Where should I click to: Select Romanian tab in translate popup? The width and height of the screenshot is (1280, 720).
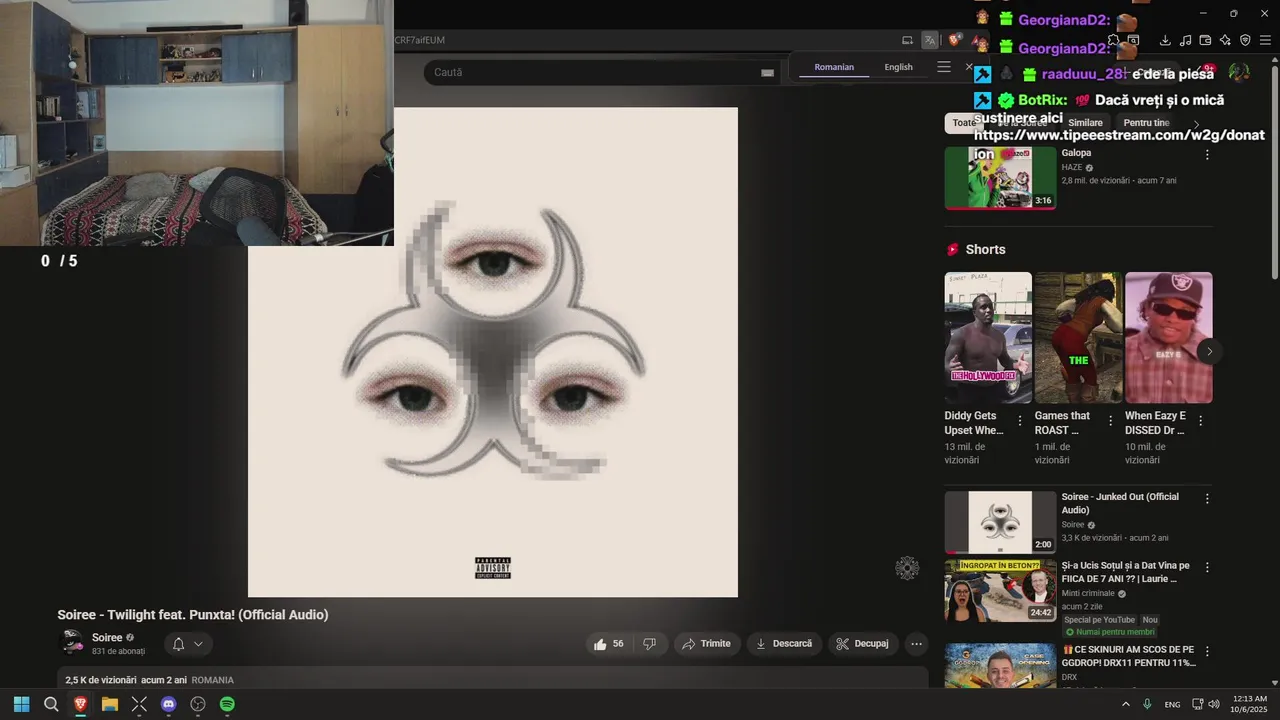(x=834, y=67)
